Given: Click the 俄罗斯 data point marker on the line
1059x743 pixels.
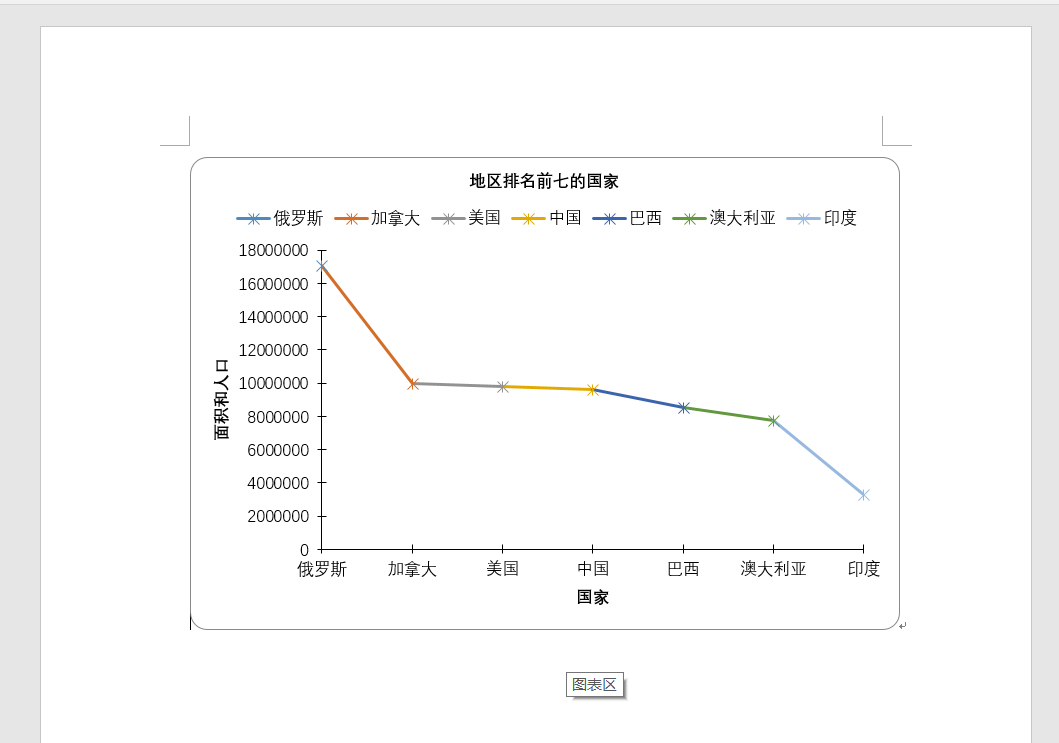Looking at the screenshot, I should coord(322,265).
